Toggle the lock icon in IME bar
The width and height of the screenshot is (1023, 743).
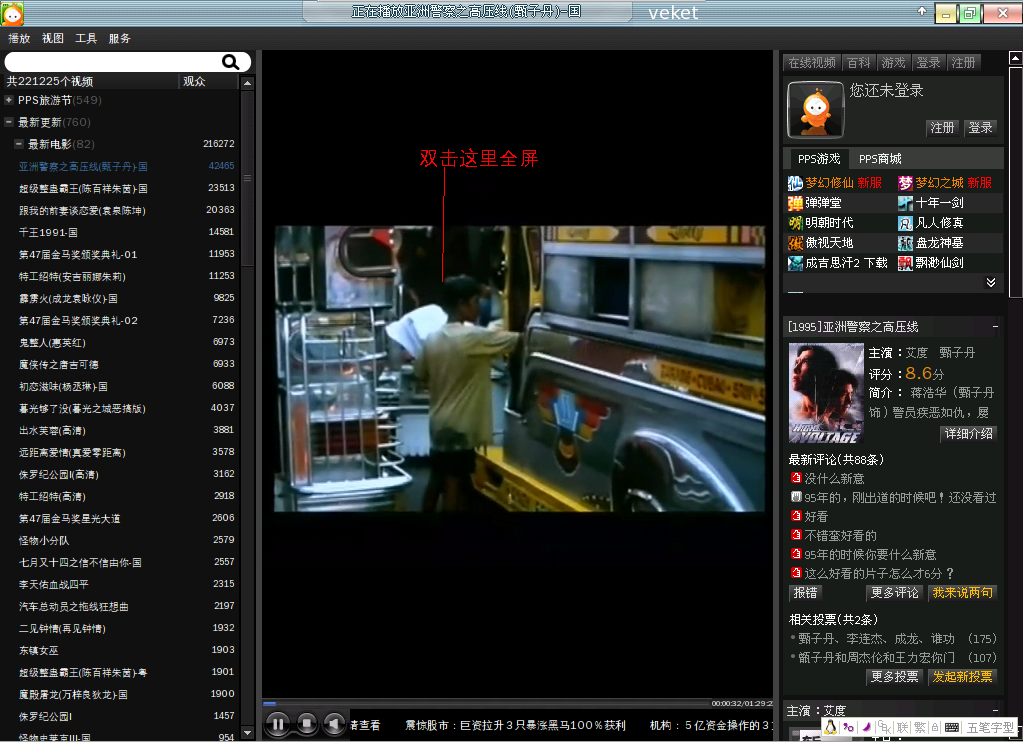click(x=935, y=727)
